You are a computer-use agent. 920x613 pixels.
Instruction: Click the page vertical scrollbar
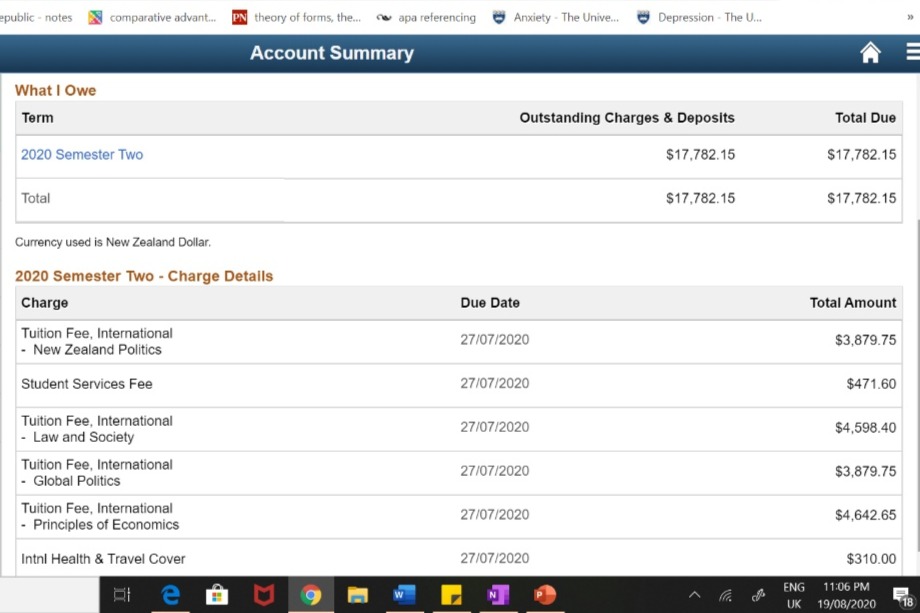(916, 384)
